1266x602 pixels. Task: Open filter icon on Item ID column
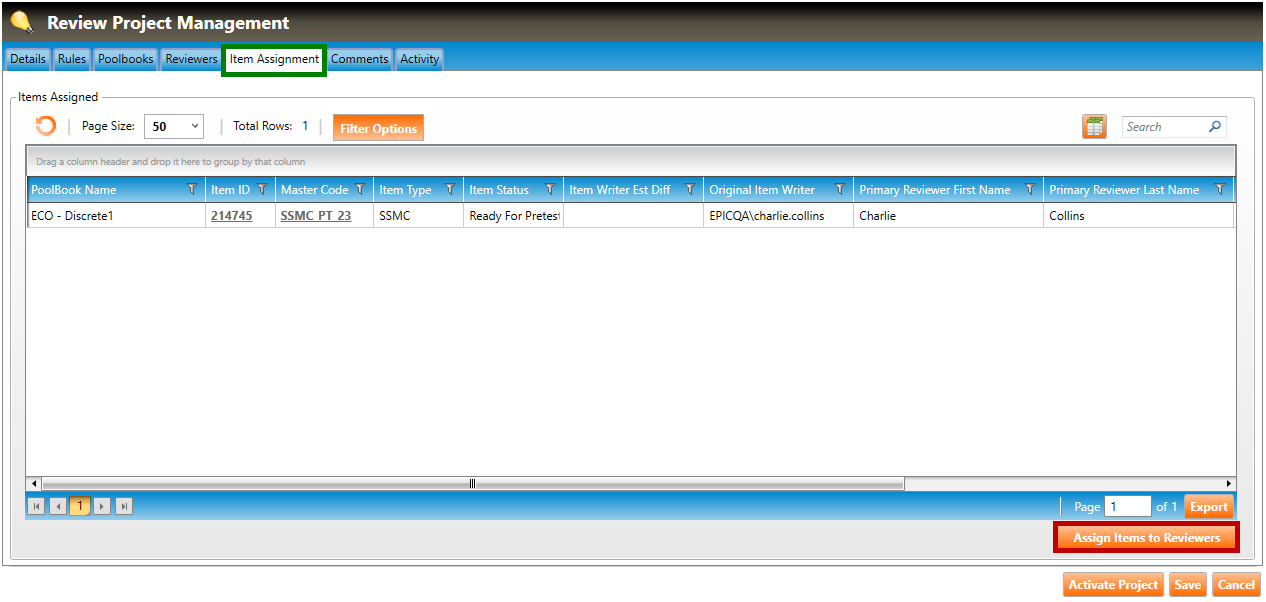262,190
